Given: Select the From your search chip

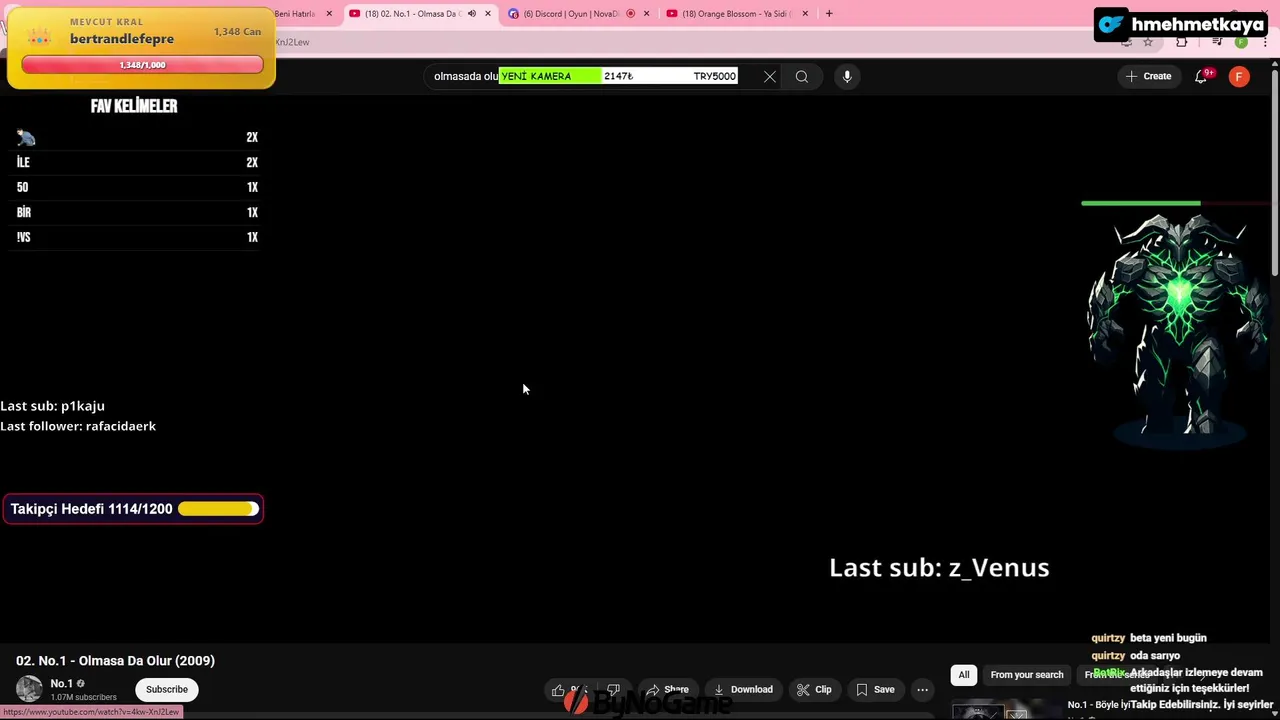Looking at the screenshot, I should [1027, 675].
